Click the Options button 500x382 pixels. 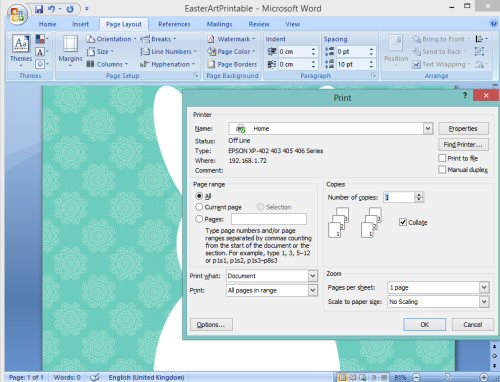211,324
